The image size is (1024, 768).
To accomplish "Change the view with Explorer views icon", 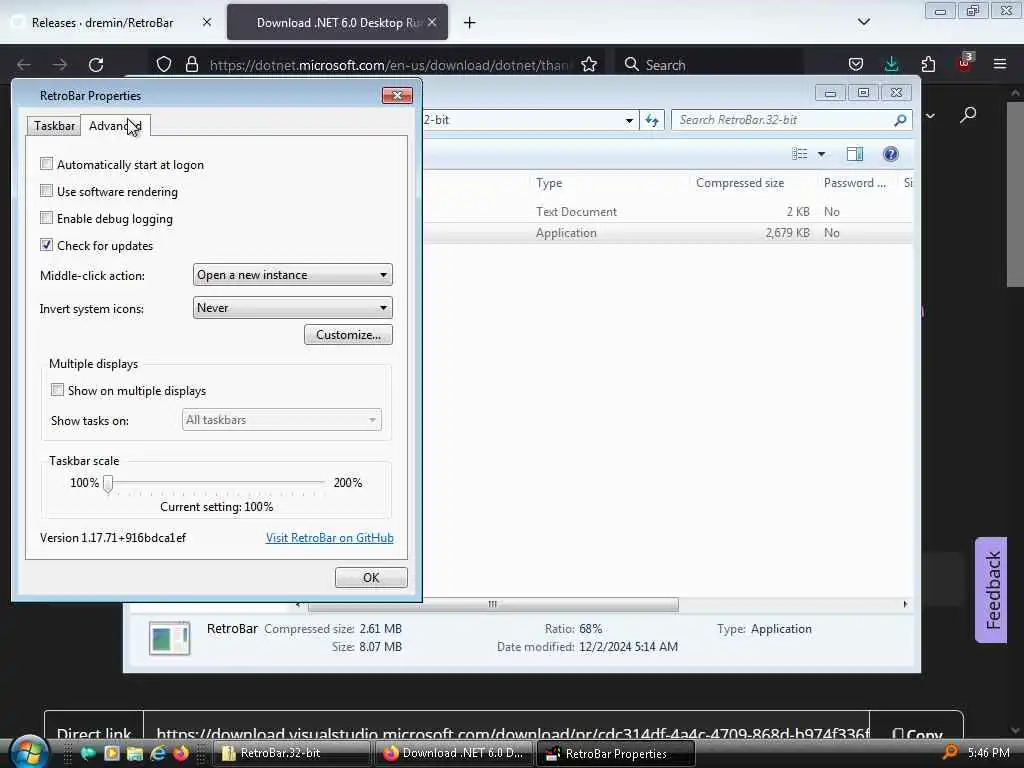I will [800, 153].
